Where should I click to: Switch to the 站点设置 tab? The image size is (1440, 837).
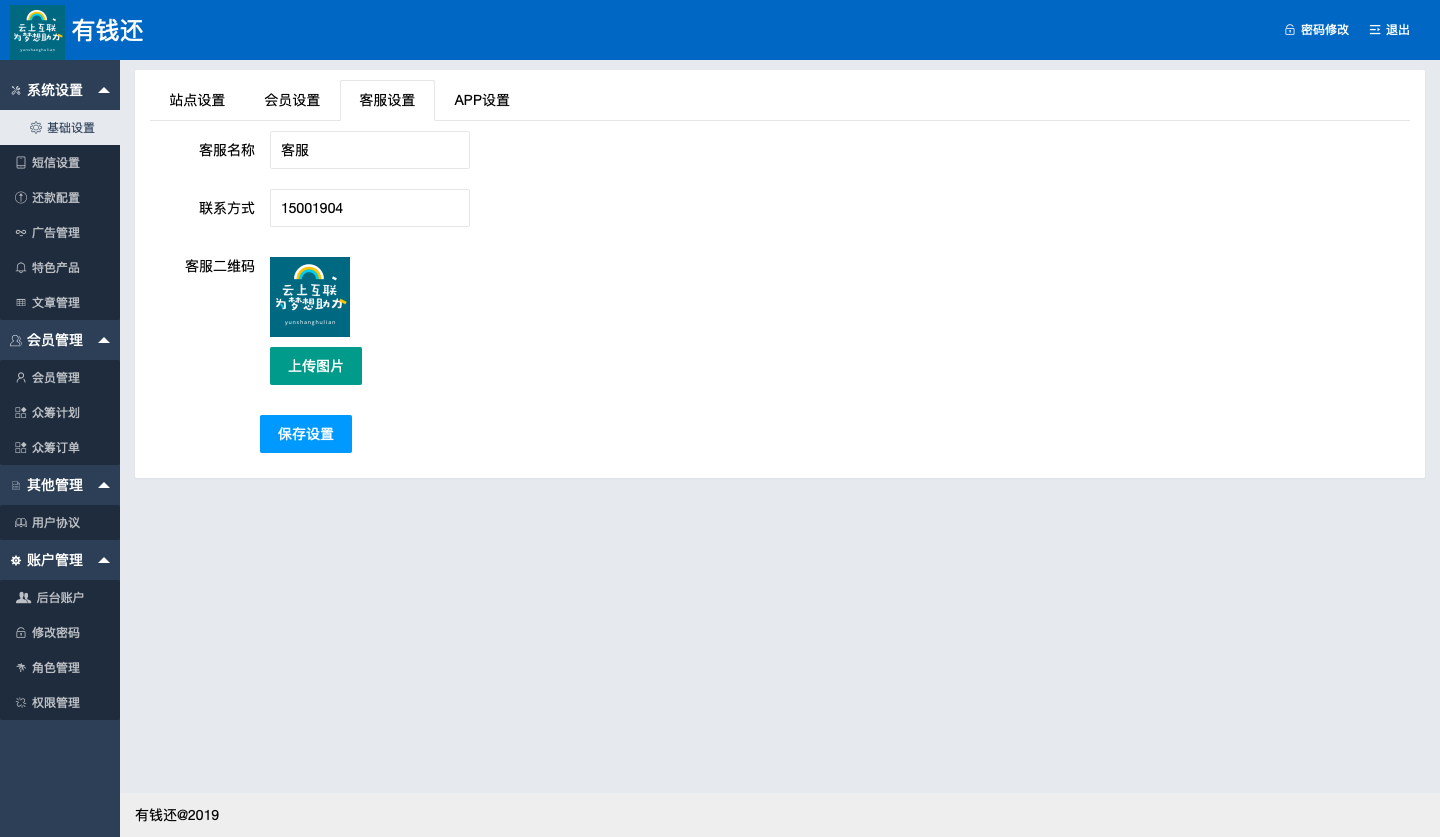click(x=197, y=100)
